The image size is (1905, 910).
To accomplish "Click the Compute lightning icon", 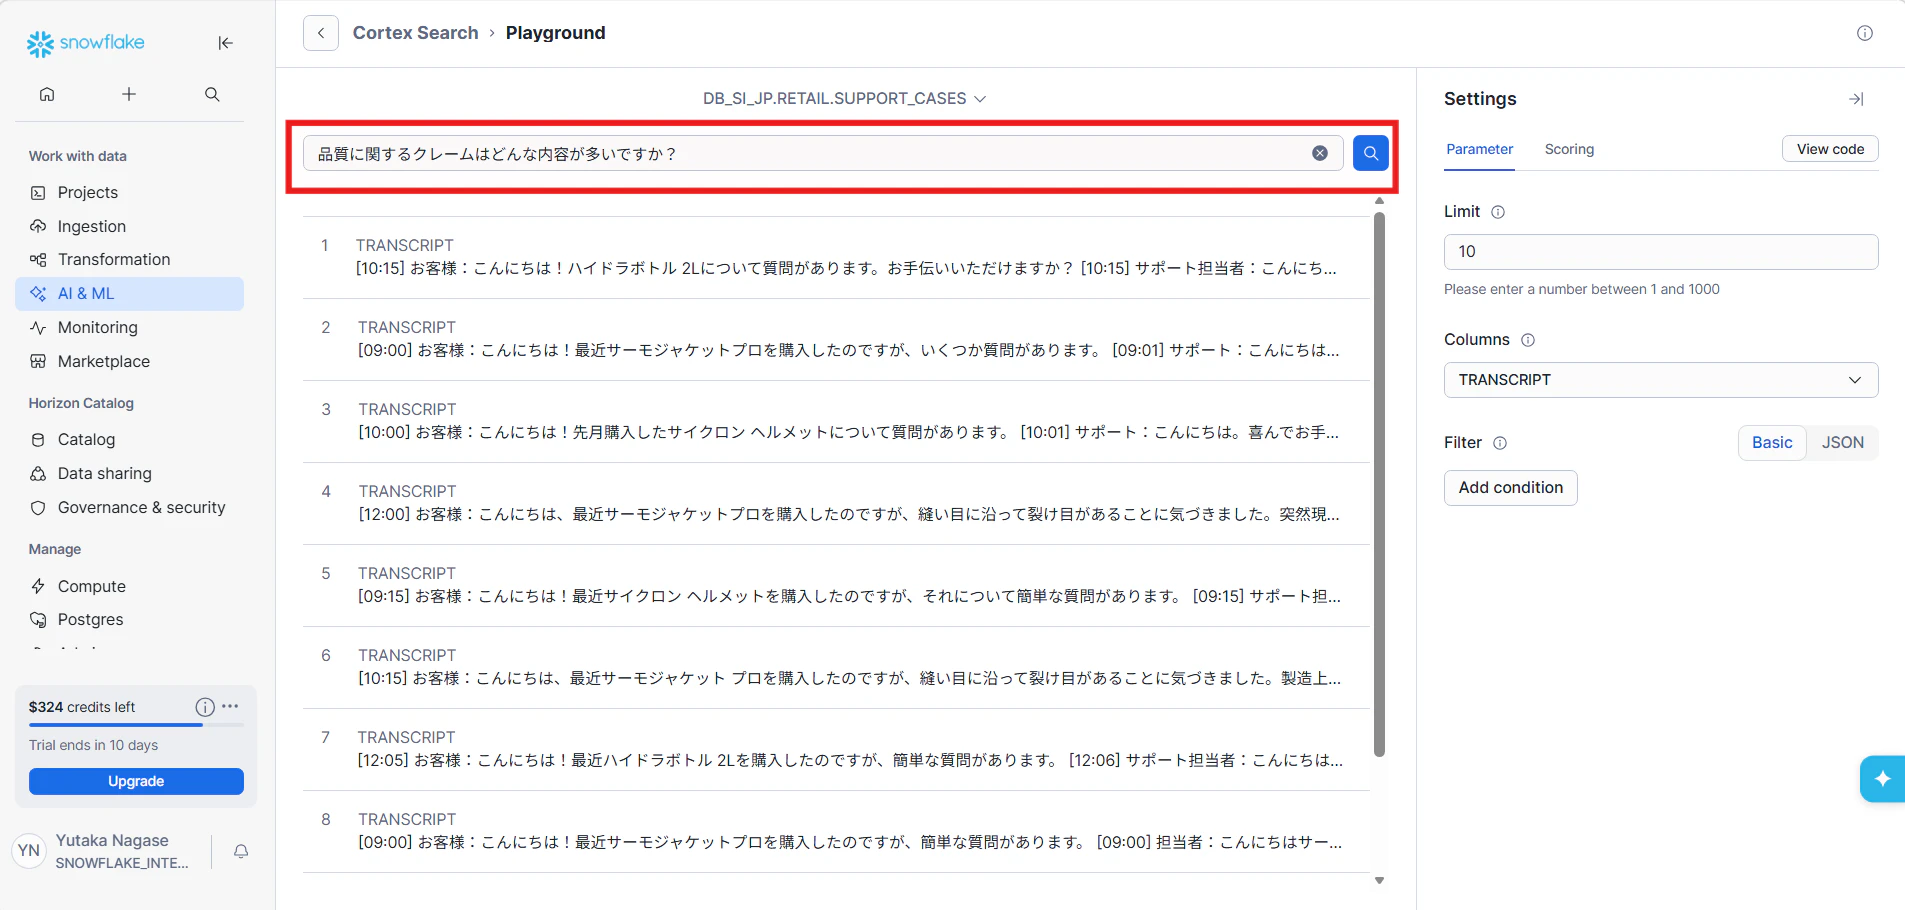I will (x=38, y=587).
